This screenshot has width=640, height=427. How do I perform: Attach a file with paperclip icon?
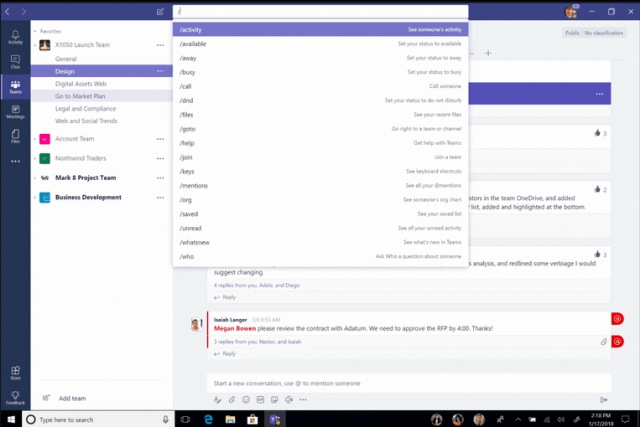pos(231,400)
